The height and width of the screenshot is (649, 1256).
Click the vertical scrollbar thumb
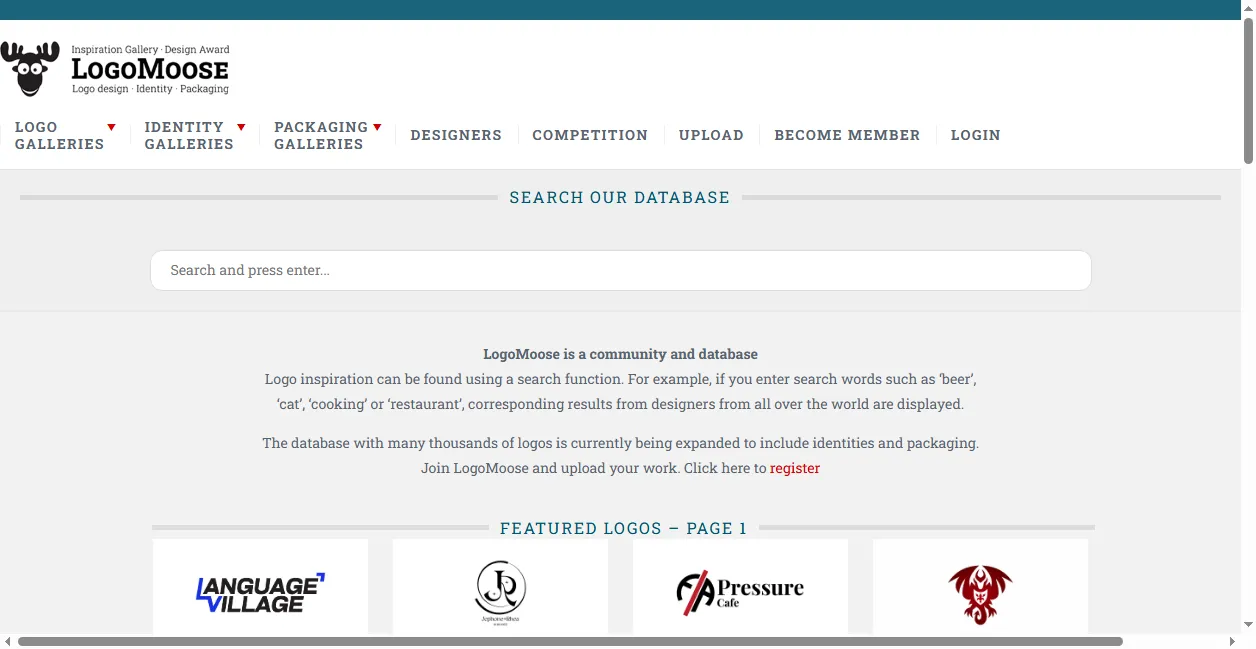(x=1248, y=90)
